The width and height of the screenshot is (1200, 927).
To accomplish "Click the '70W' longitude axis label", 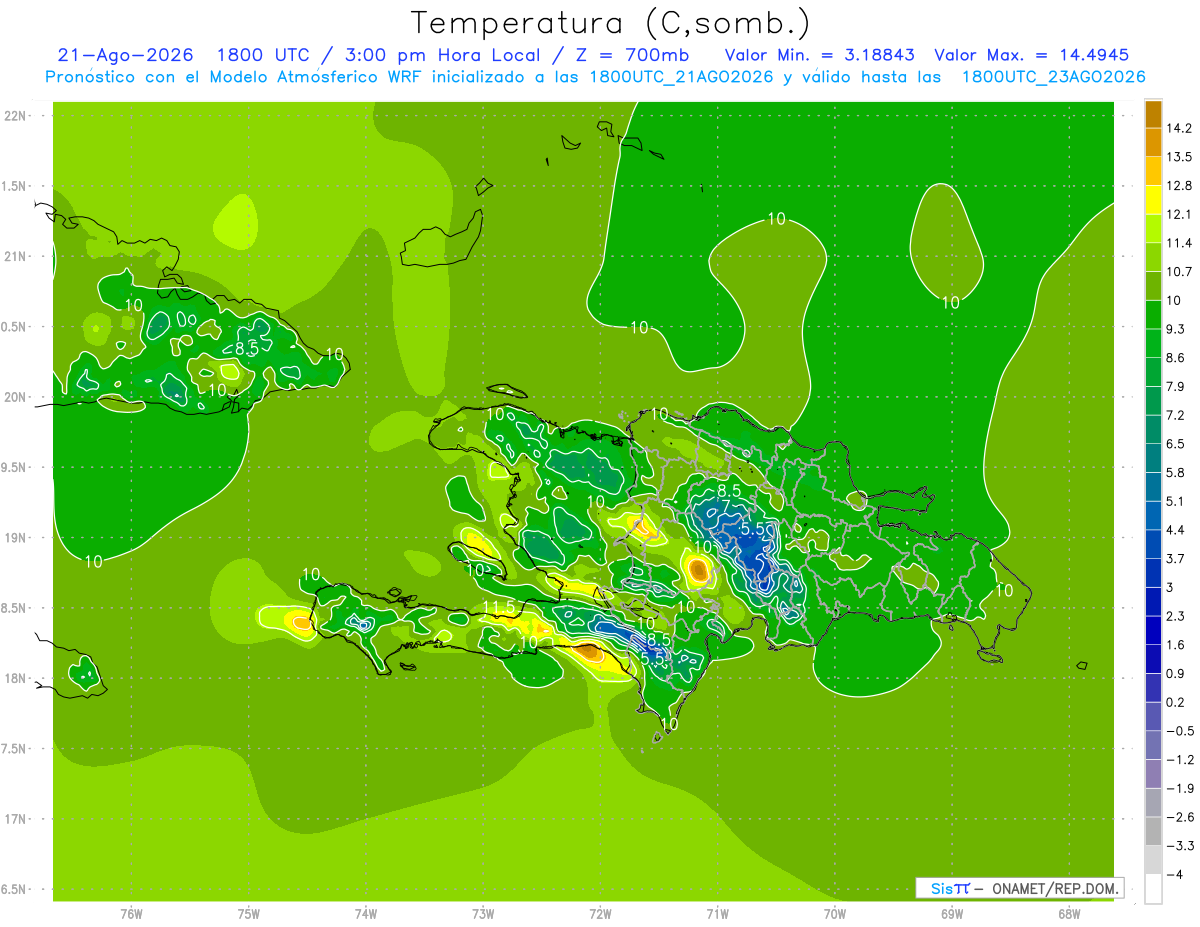I will (835, 914).
